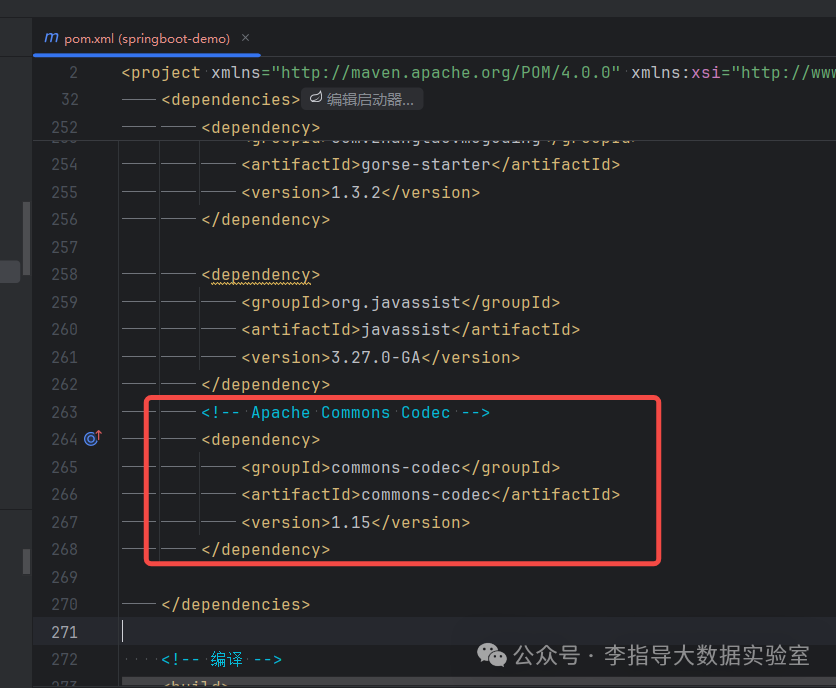Click the horizontal scrollbar at editor bottom
This screenshot has height=688, width=836.
click(478, 681)
